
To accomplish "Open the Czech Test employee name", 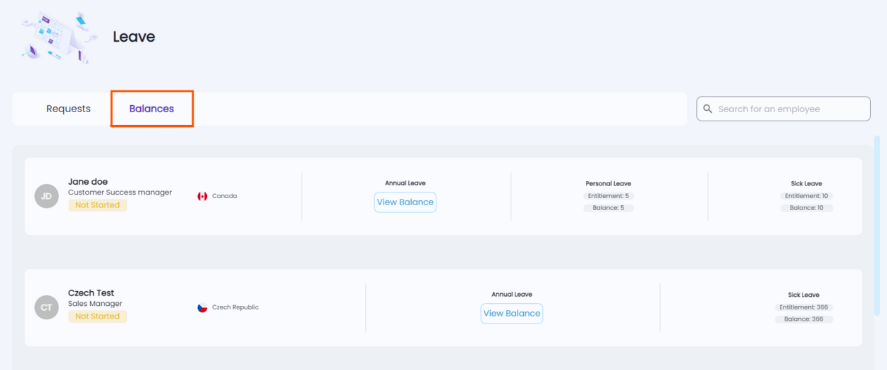I will (91, 293).
